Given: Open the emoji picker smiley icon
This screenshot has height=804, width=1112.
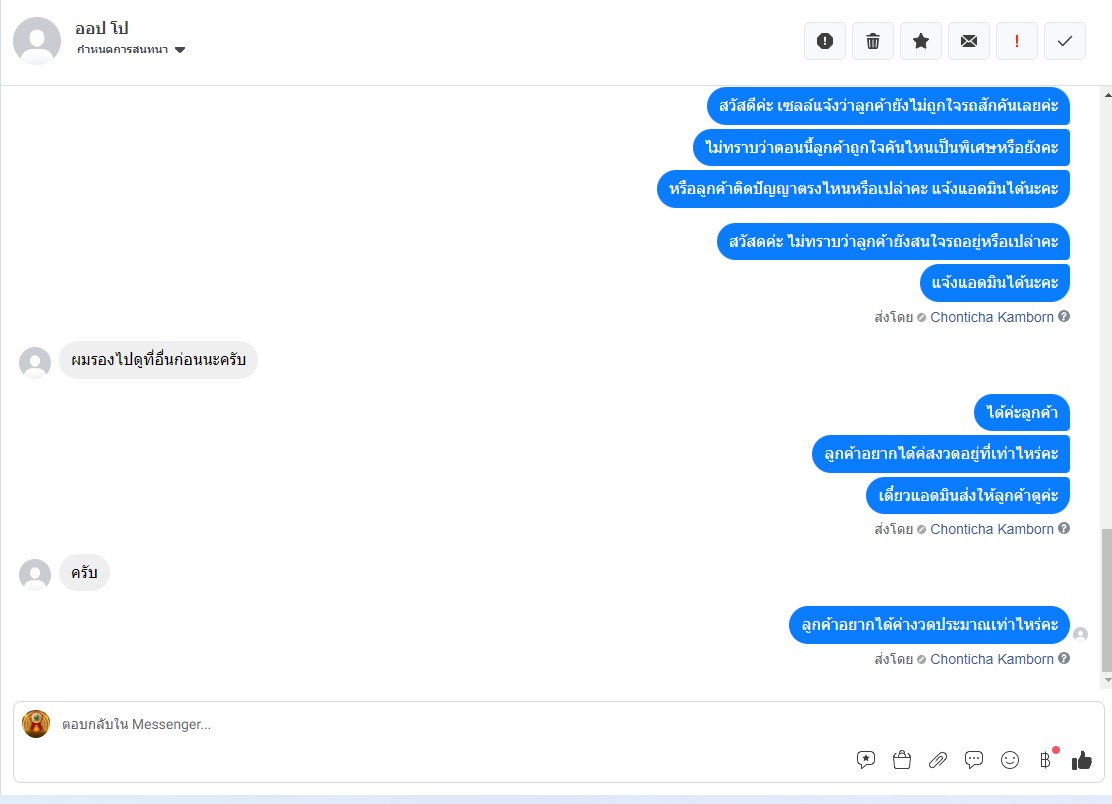Looking at the screenshot, I should (x=1010, y=760).
